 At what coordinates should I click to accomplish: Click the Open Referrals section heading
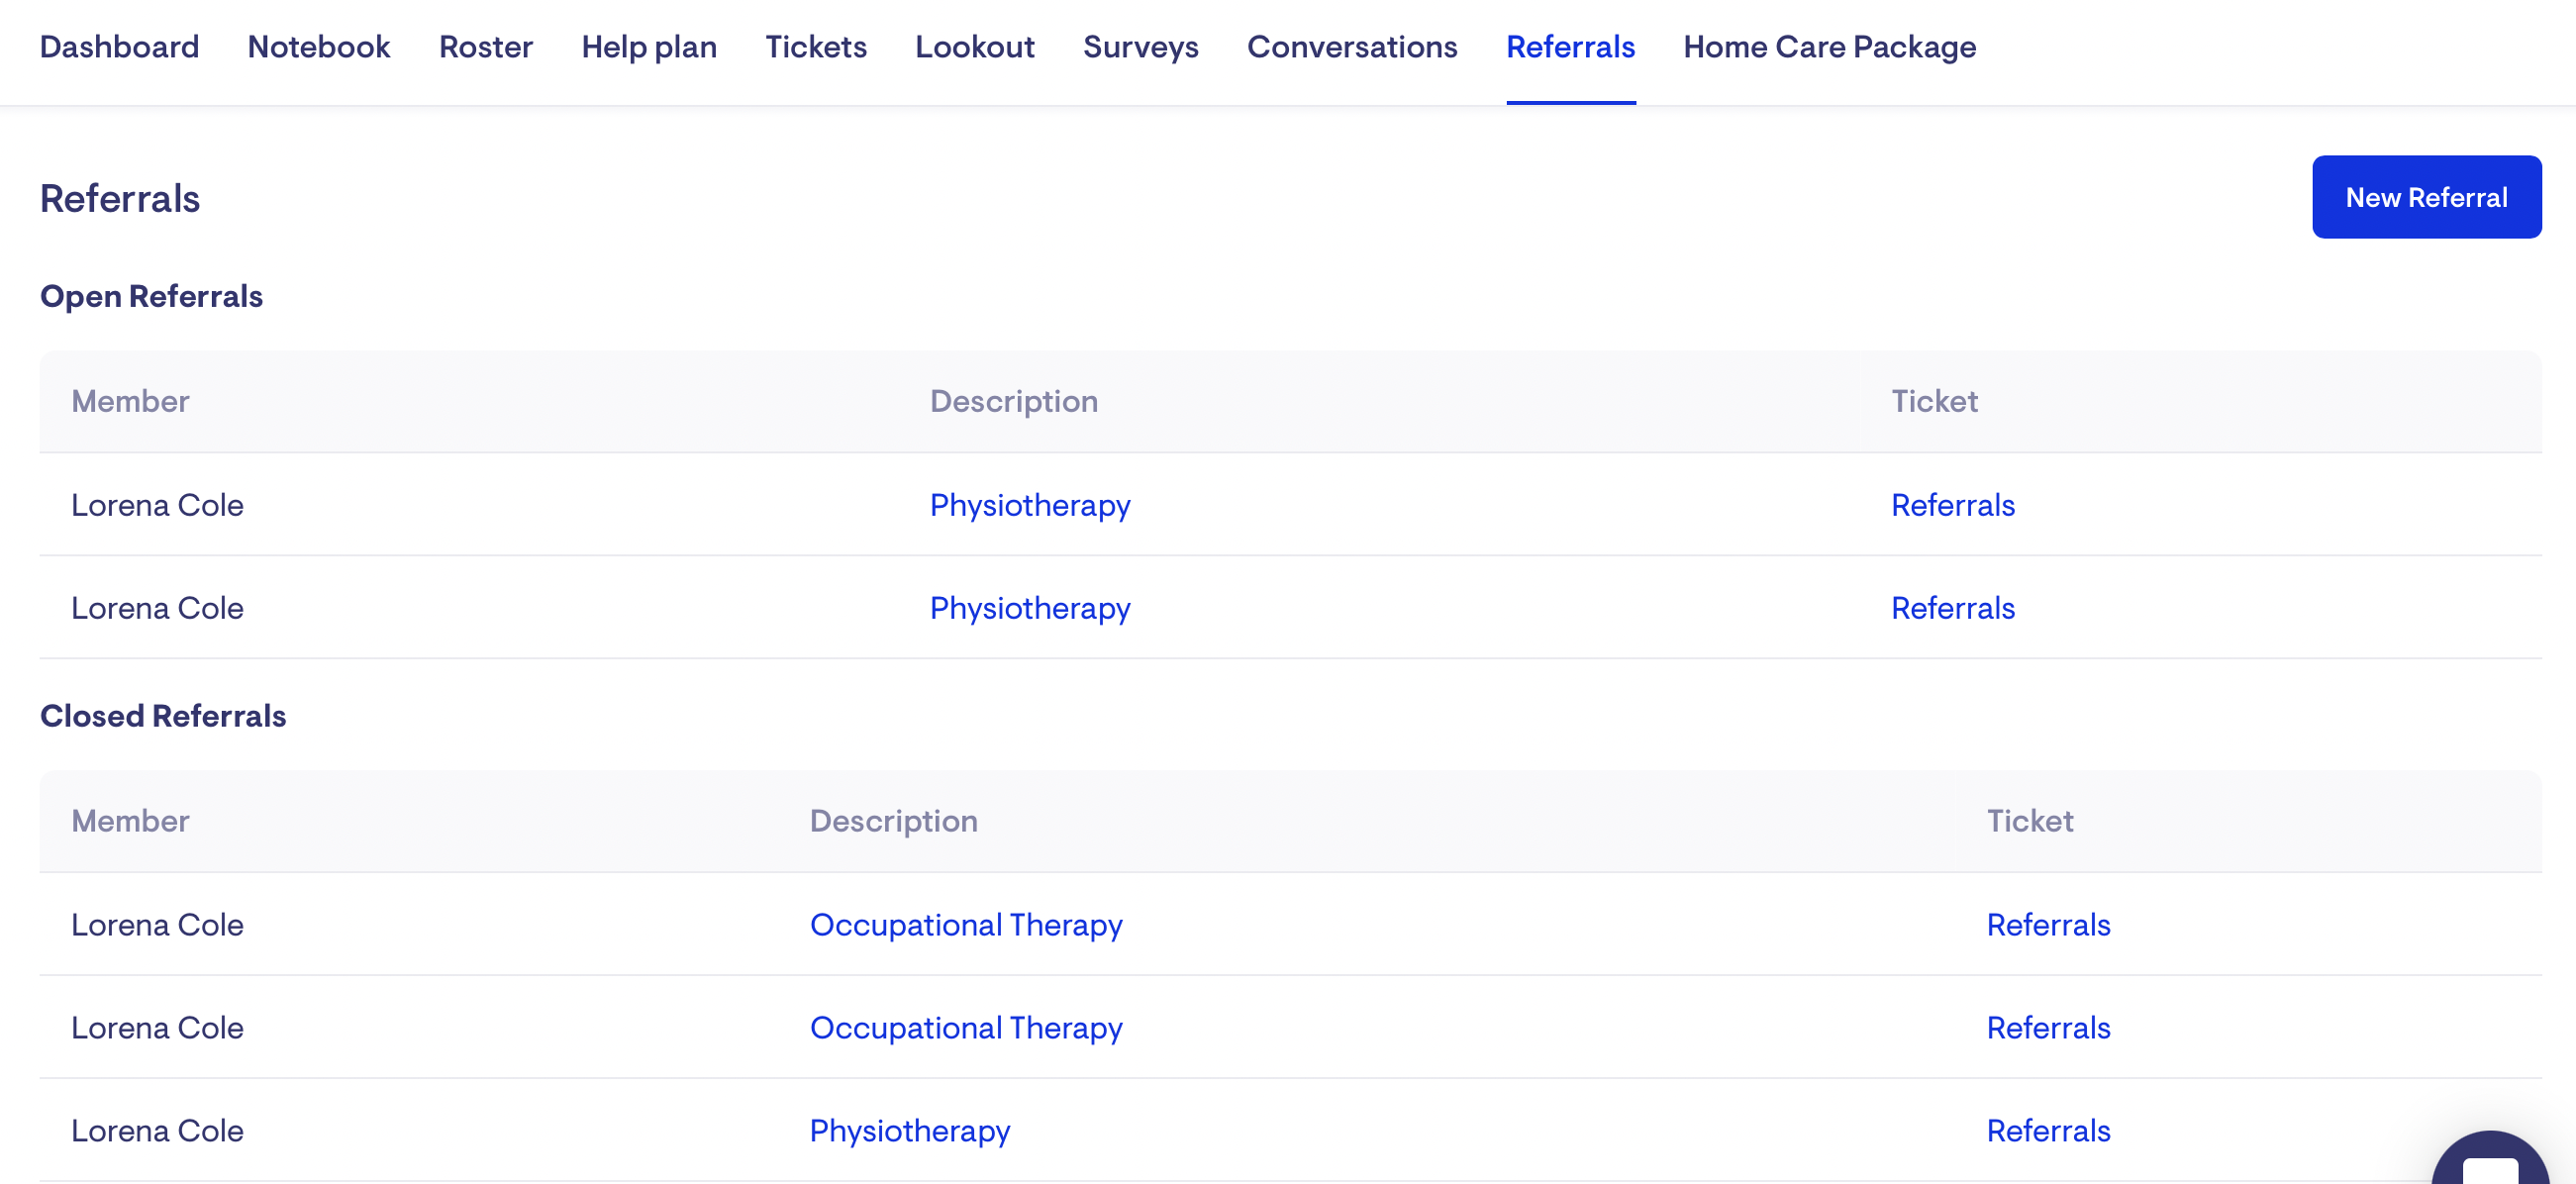click(151, 297)
